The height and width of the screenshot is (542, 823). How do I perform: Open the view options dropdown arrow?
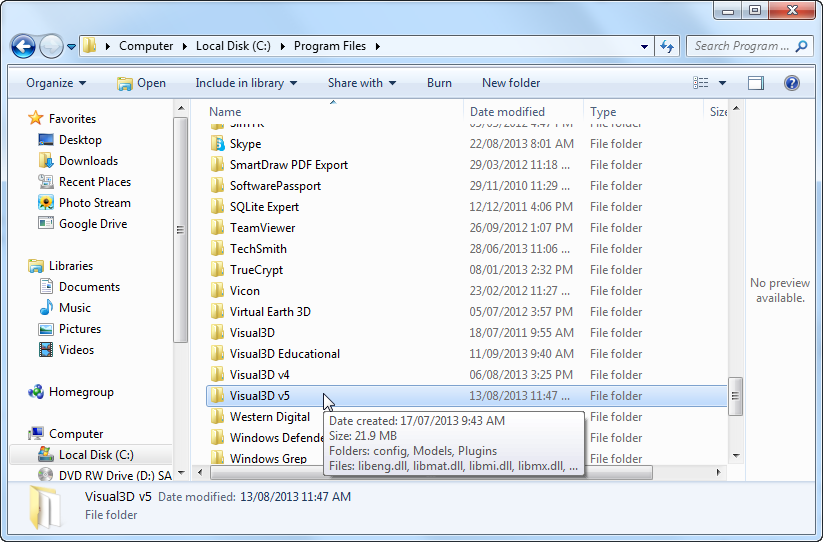(722, 83)
